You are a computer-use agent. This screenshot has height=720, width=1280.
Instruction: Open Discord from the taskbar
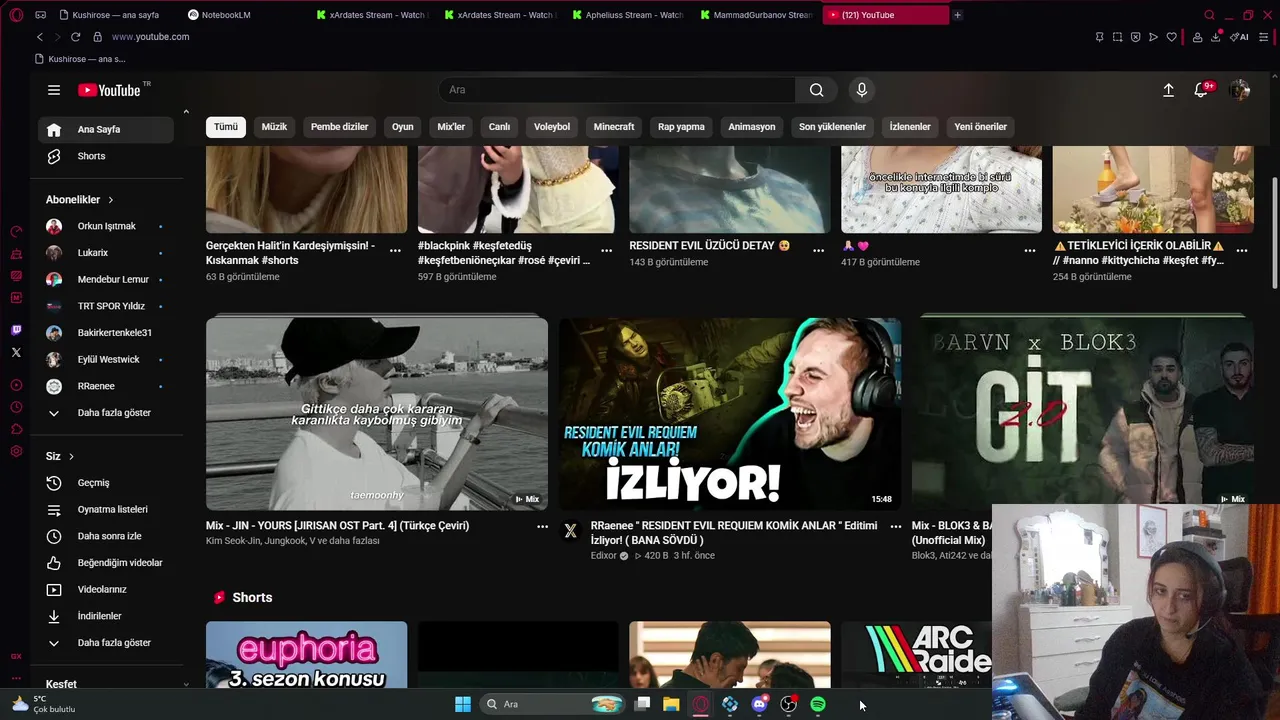click(x=760, y=704)
